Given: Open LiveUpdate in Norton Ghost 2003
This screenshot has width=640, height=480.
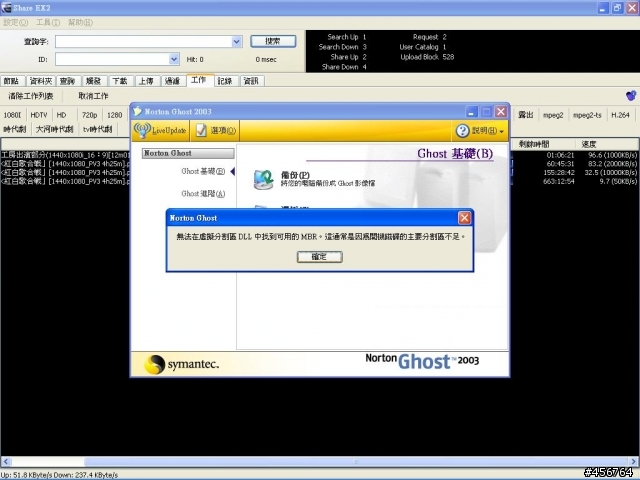Looking at the screenshot, I should pos(160,131).
